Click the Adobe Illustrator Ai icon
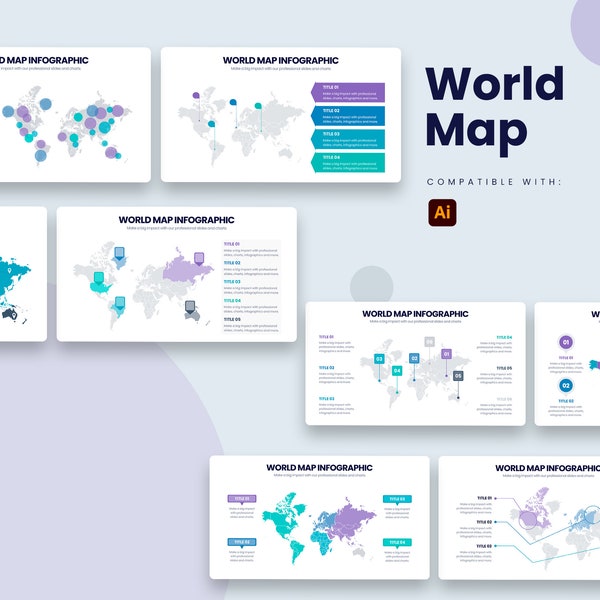Screen dimensions: 600x600 442,212
